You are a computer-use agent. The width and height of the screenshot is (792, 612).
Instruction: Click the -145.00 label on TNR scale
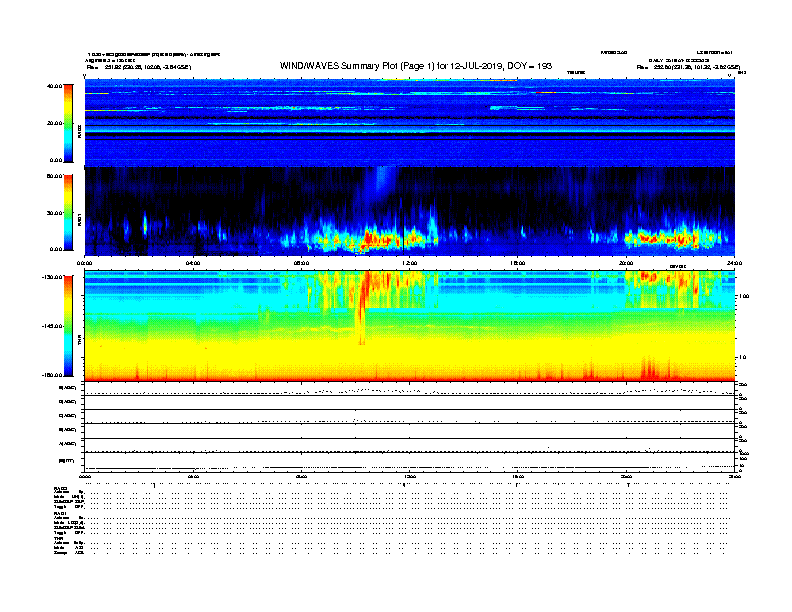[x=52, y=326]
